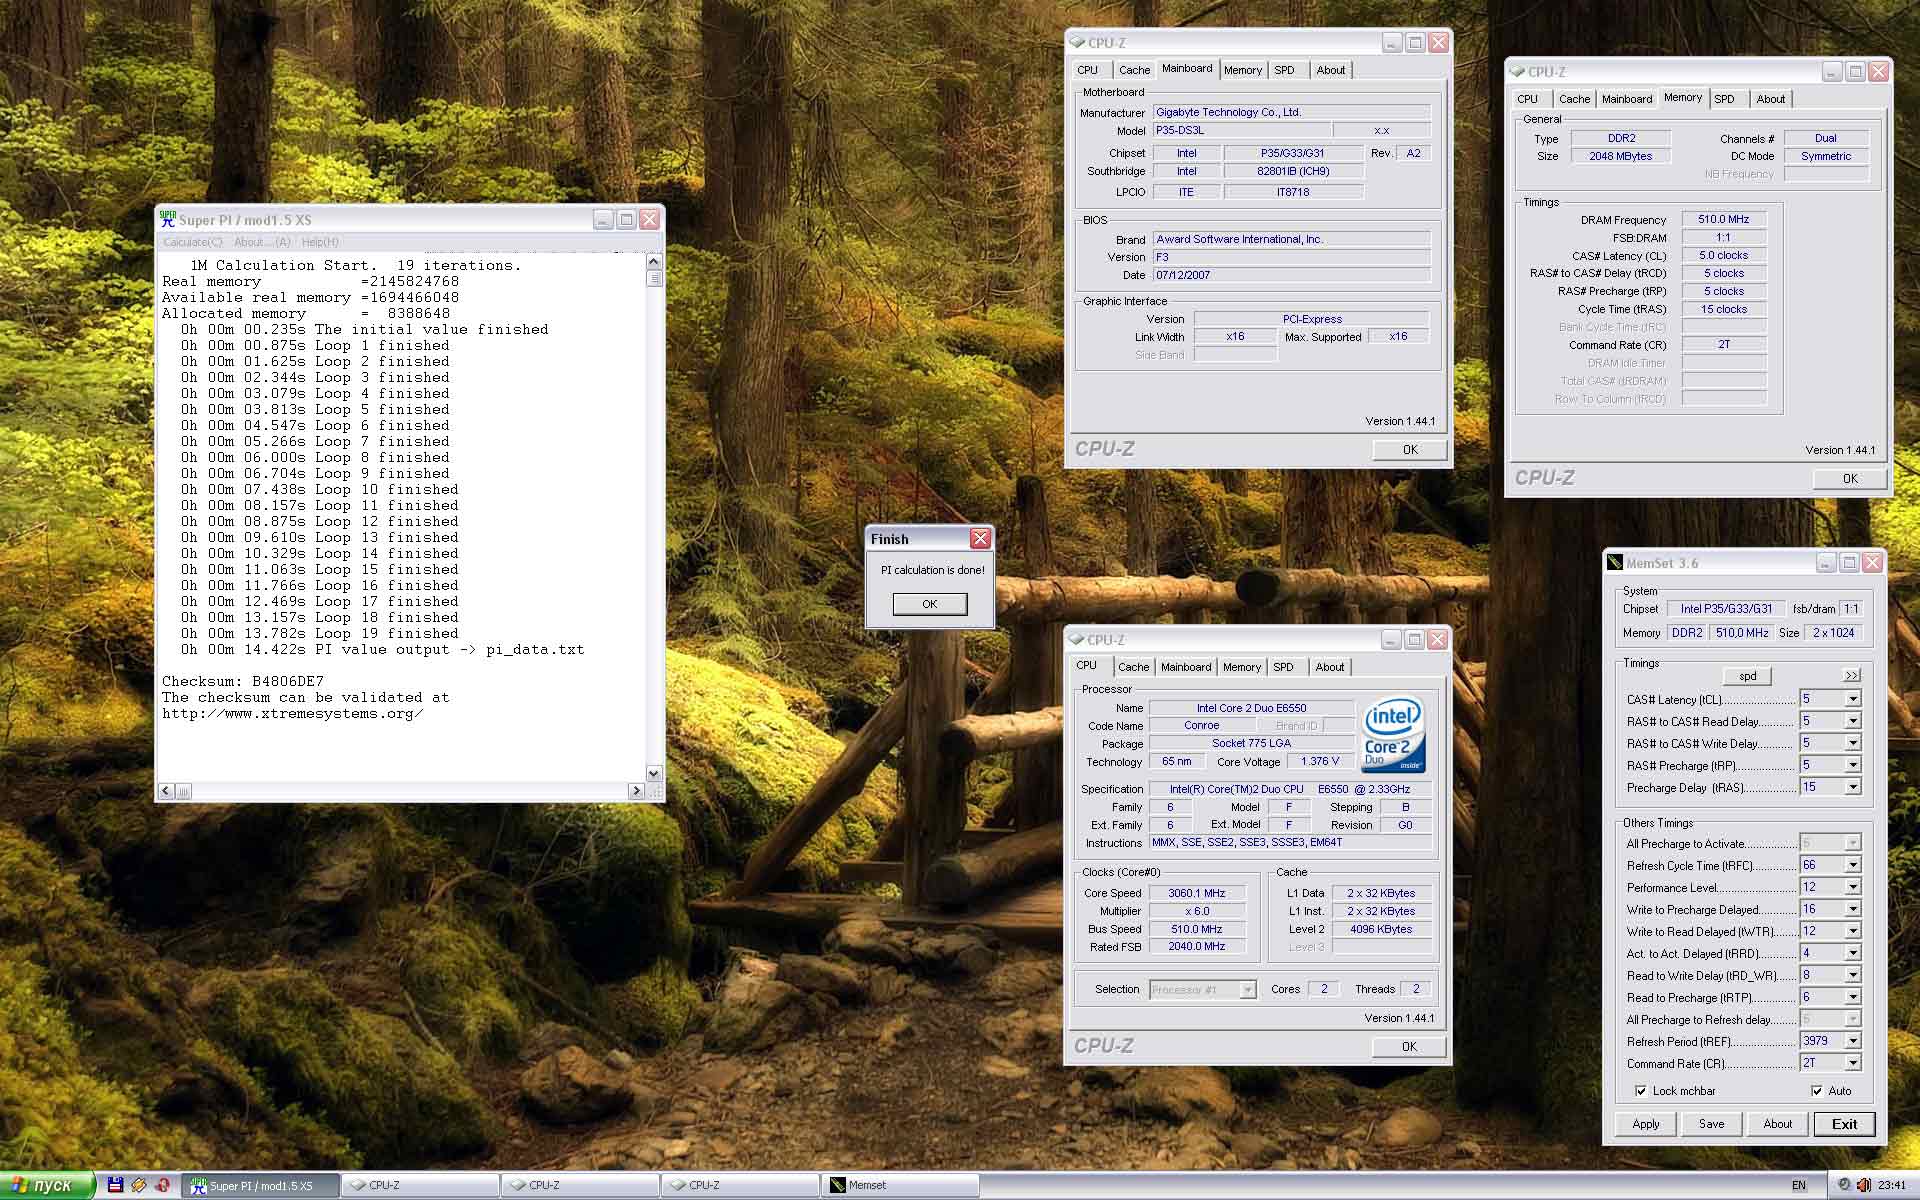1920x1200 pixels.
Task: Open the Calculate menu in Super PI
Action: (193, 242)
